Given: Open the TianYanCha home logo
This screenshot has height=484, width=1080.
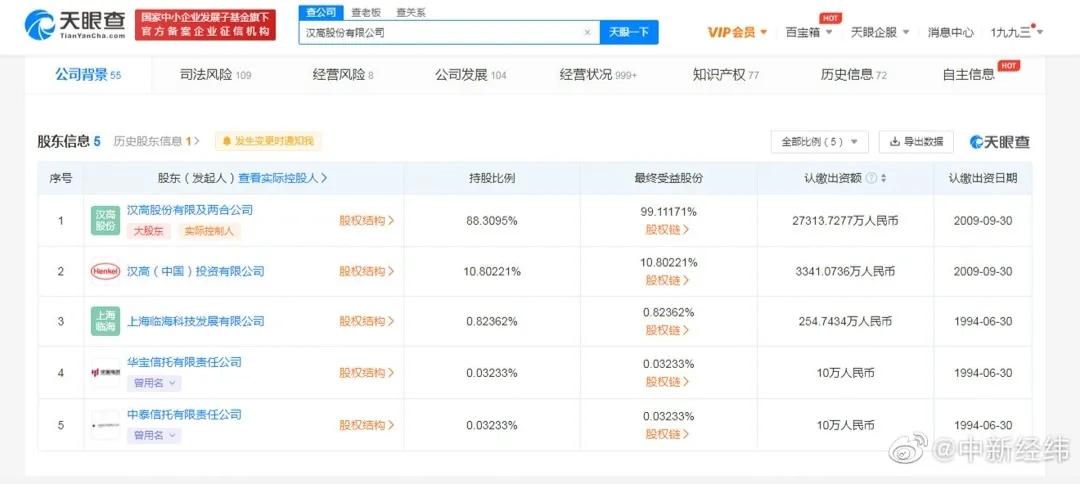Looking at the screenshot, I should tap(75, 25).
